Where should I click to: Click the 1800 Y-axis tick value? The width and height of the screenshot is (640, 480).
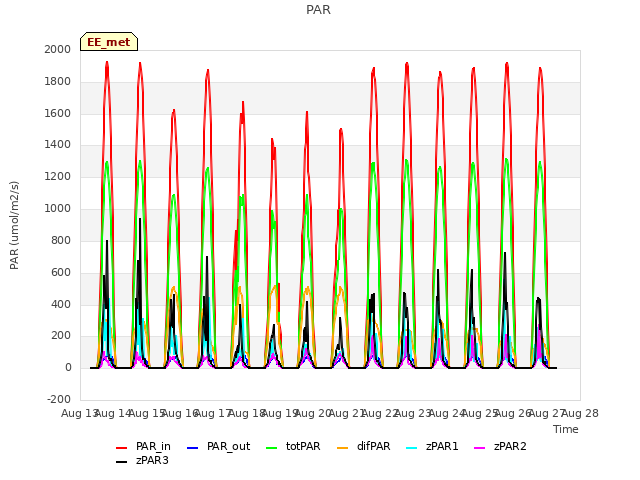click(x=58, y=81)
